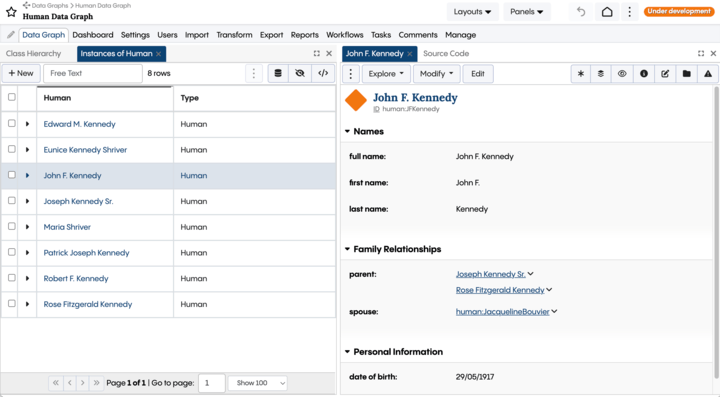Image resolution: width=720 pixels, height=397 pixels.
Task: Open the Import tab
Action: (197, 35)
